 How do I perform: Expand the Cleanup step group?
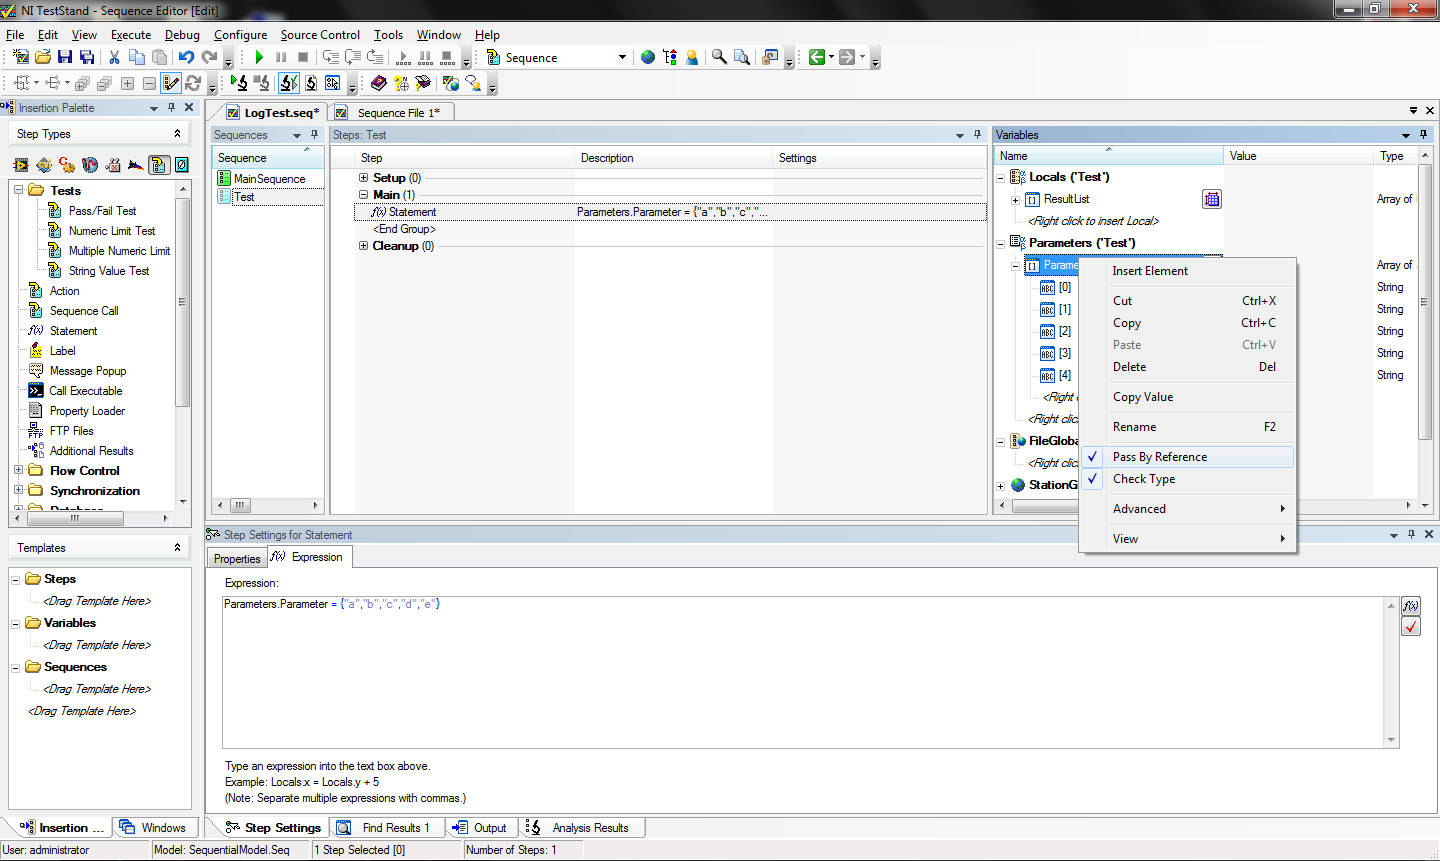[x=364, y=245]
